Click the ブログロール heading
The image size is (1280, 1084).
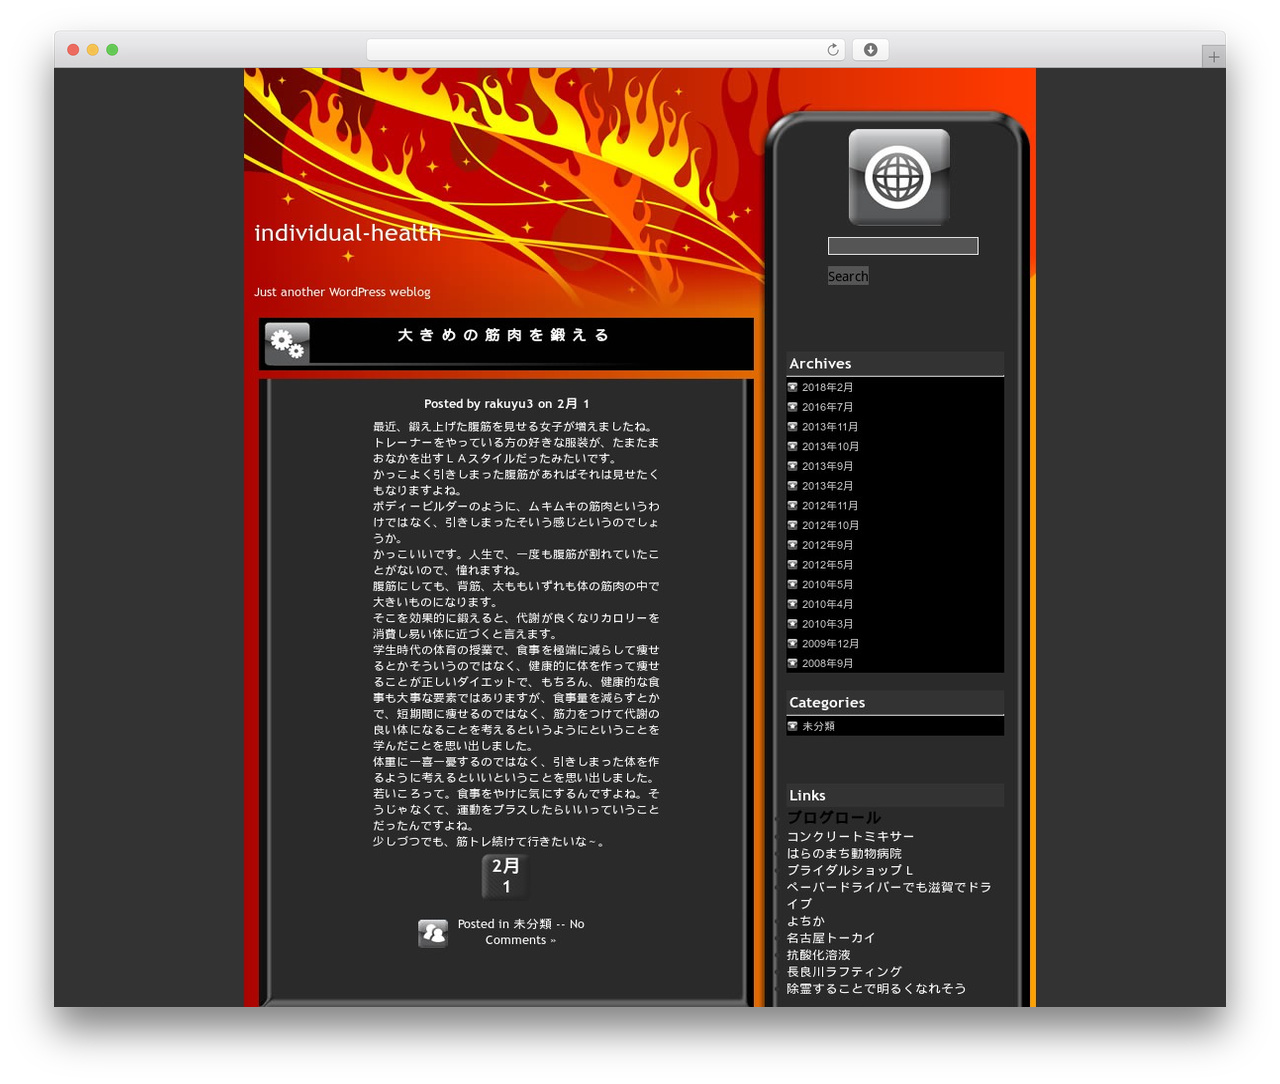[x=834, y=818]
